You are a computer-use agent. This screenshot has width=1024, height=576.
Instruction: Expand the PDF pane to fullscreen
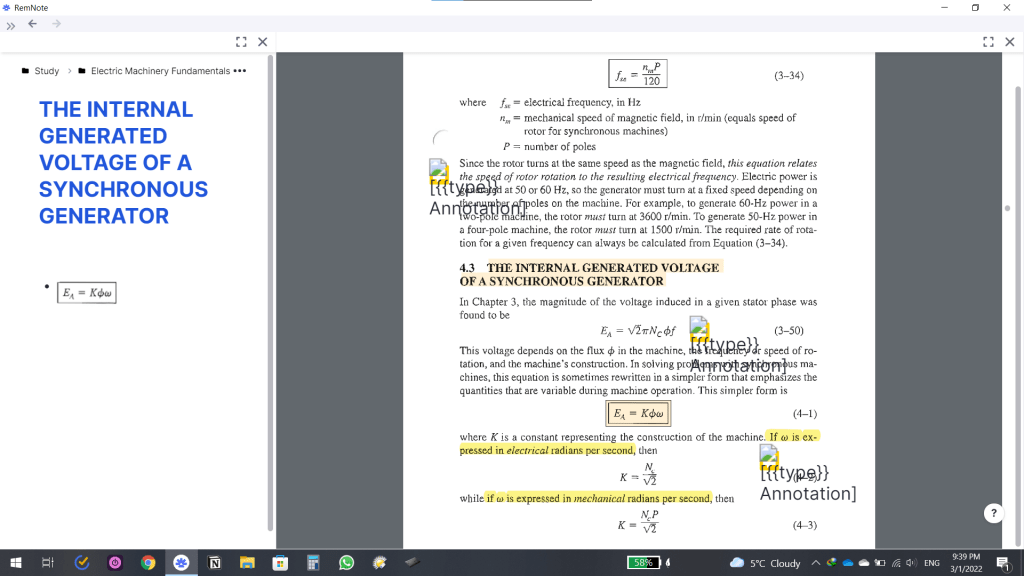(x=988, y=41)
